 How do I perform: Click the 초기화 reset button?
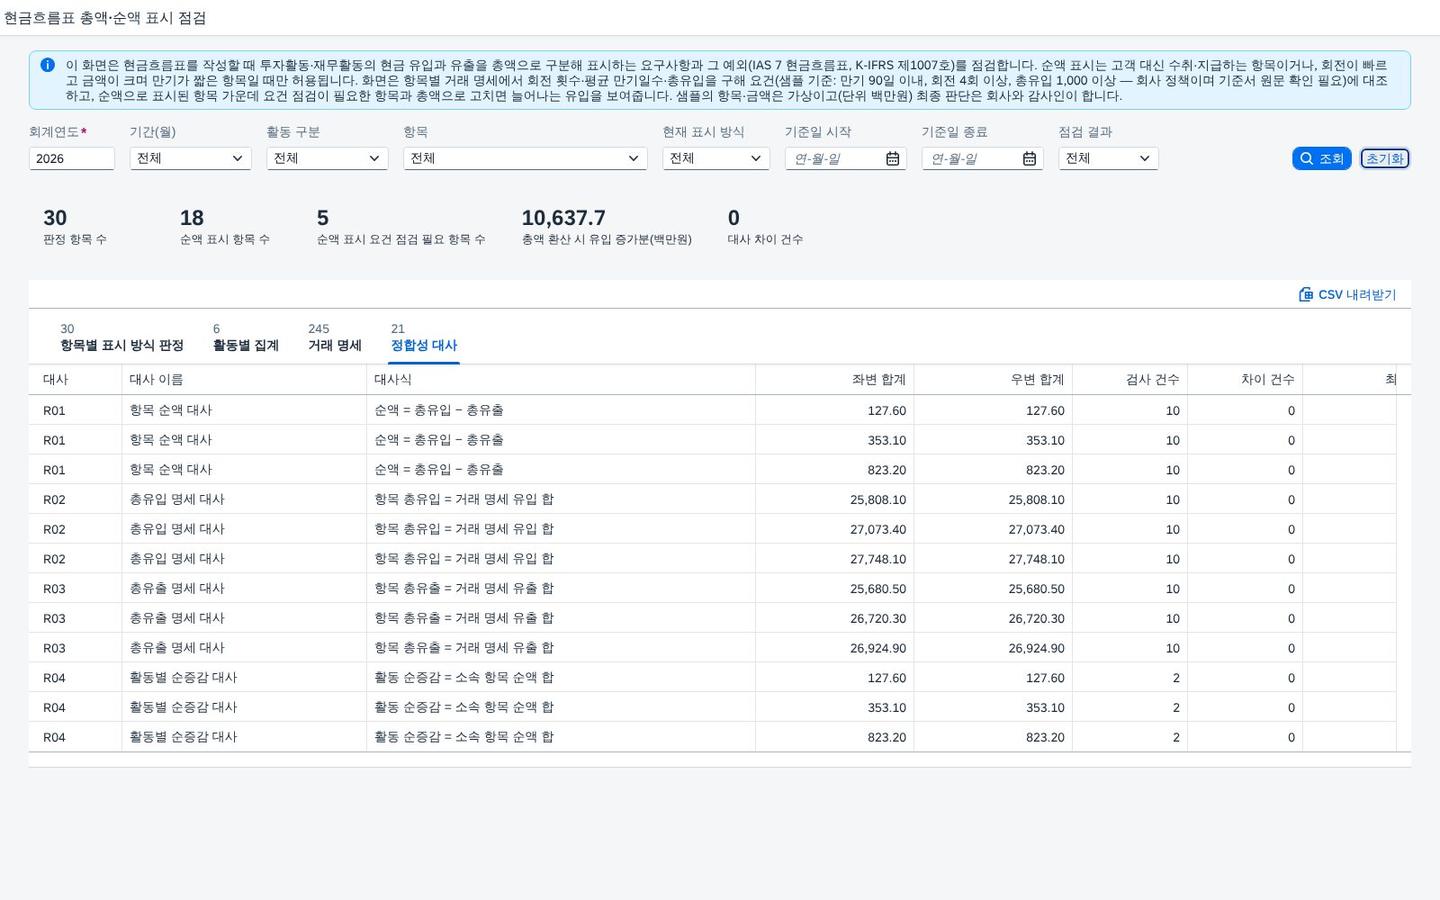(x=1384, y=159)
